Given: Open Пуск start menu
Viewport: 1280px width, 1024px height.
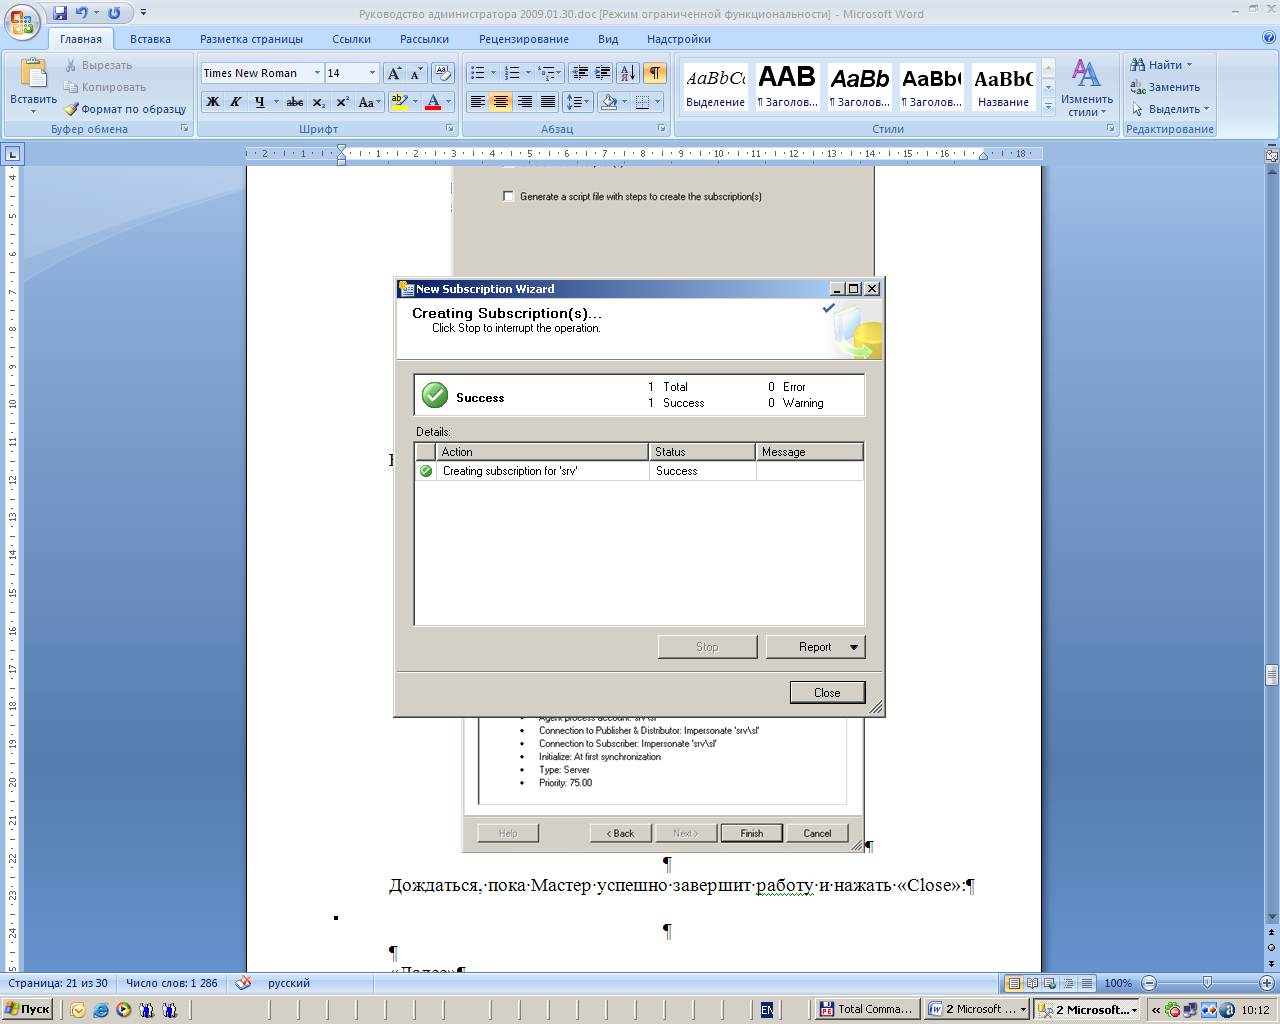Looking at the screenshot, I should [28, 1009].
